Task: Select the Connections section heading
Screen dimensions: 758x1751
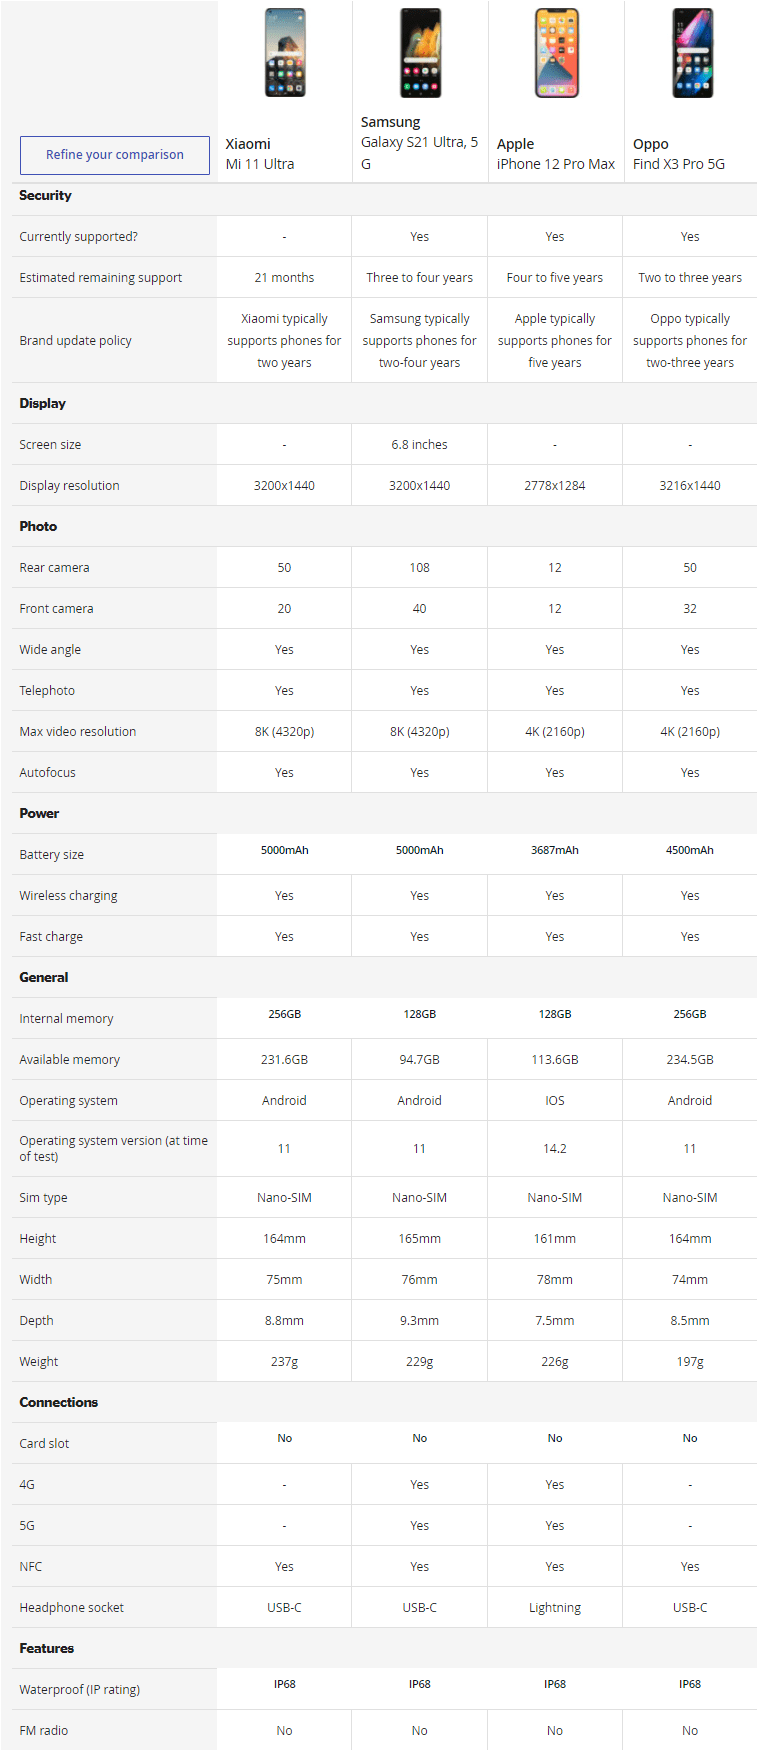Action: pos(59,1402)
